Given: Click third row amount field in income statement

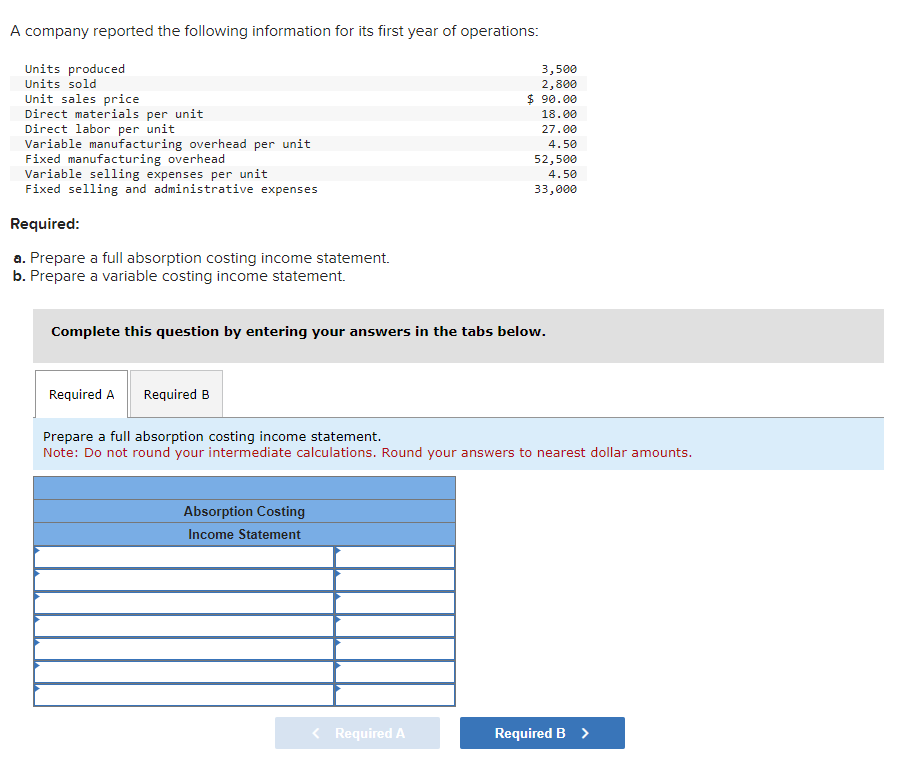Looking at the screenshot, I should pyautogui.click(x=395, y=603).
